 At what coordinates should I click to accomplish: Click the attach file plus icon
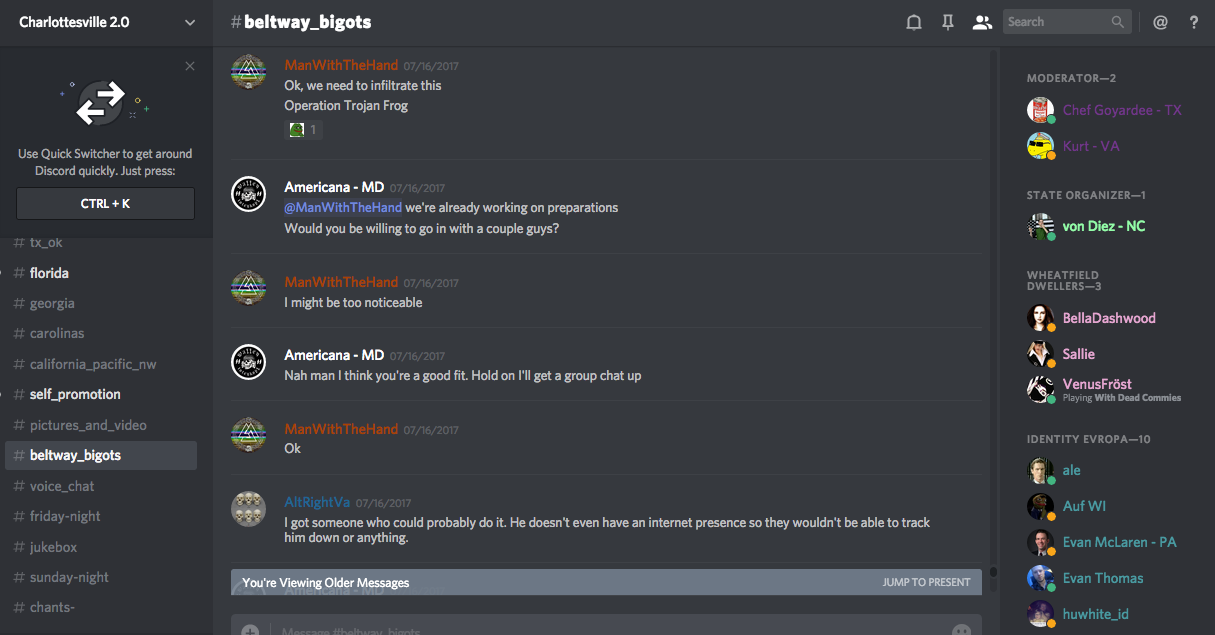click(250, 630)
